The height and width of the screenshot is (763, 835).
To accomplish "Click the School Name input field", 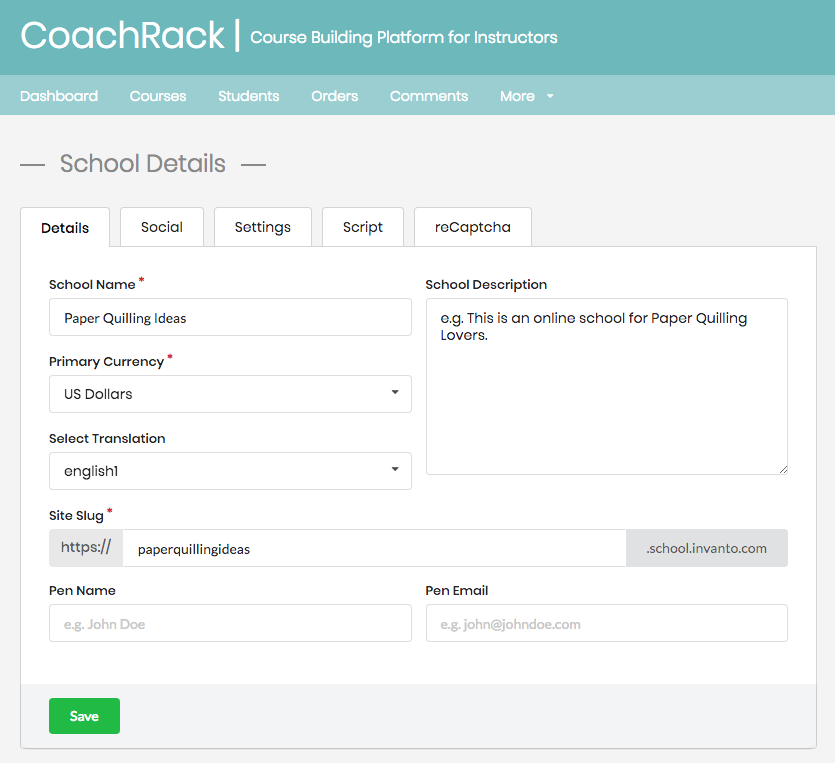I will pos(230,317).
